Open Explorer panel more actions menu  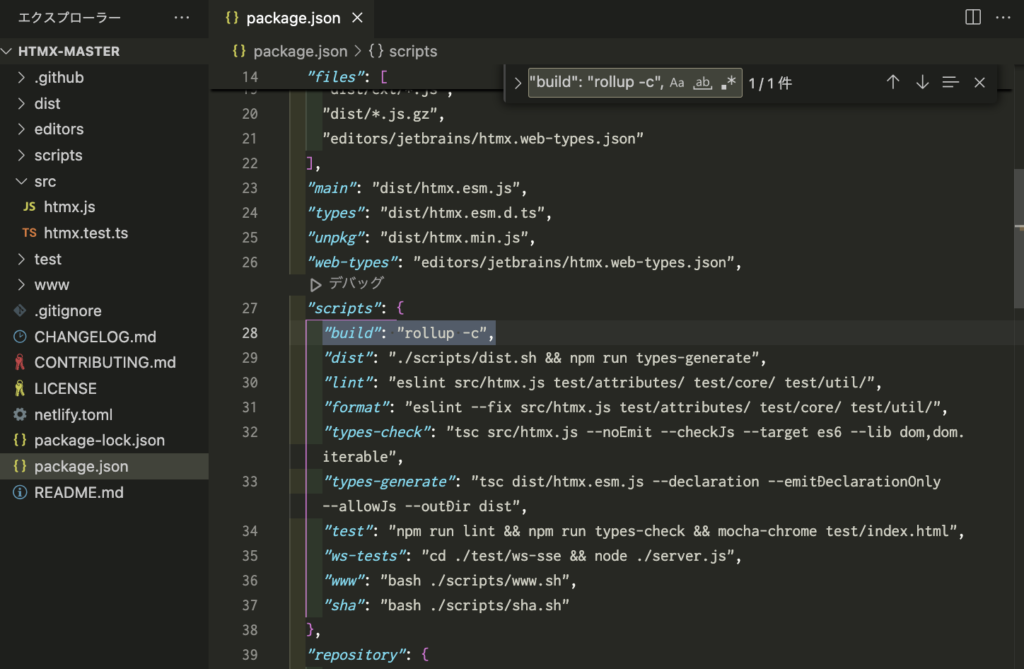[x=181, y=18]
